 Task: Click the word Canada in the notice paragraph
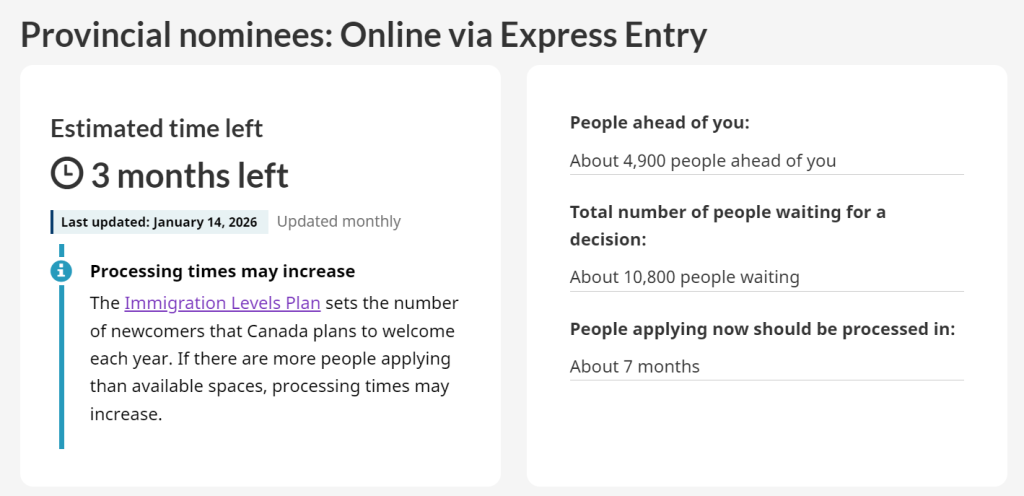click(283, 331)
